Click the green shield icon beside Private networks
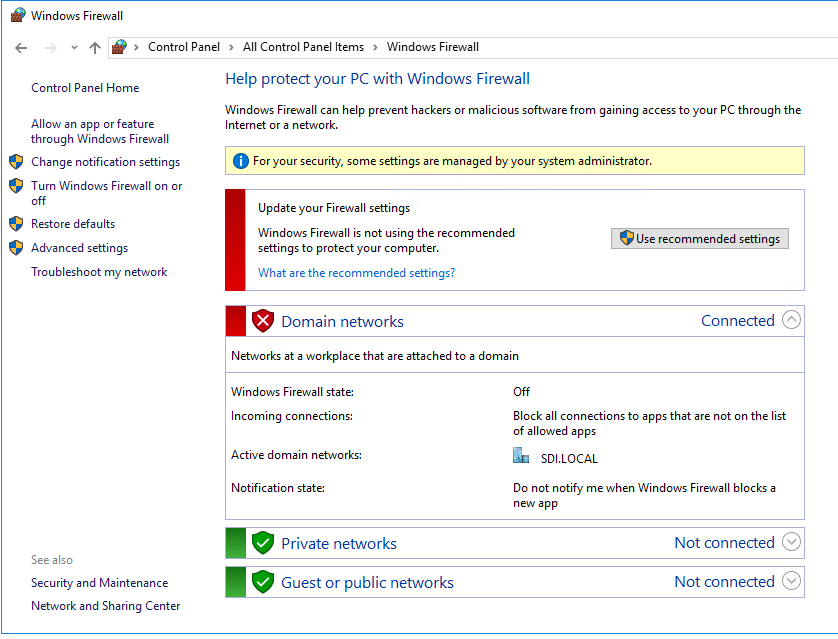Screen dimensions: 838x639 pyautogui.click(x=262, y=543)
